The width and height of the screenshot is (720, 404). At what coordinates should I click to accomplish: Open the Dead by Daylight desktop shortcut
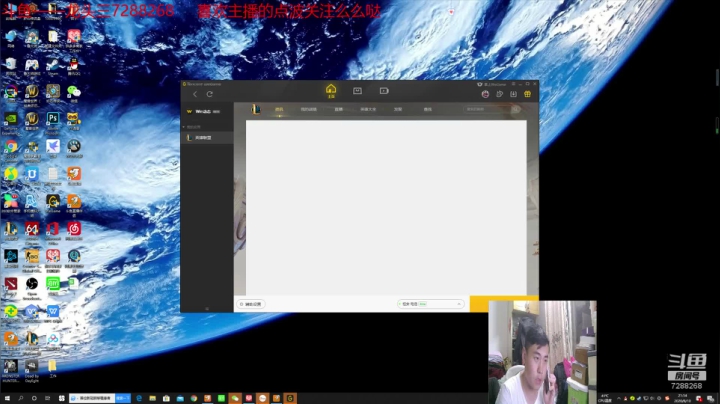[32, 370]
